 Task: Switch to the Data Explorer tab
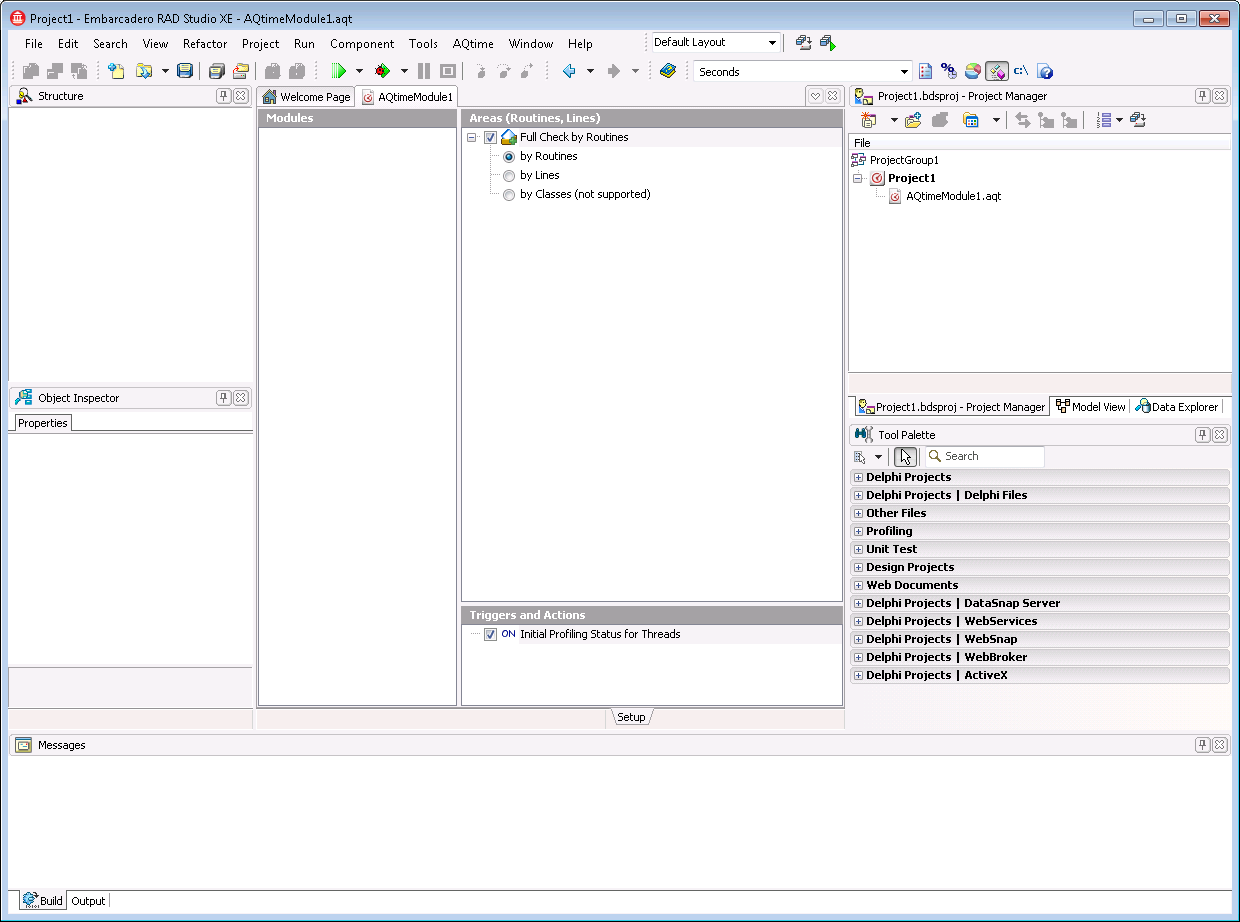coord(1177,407)
